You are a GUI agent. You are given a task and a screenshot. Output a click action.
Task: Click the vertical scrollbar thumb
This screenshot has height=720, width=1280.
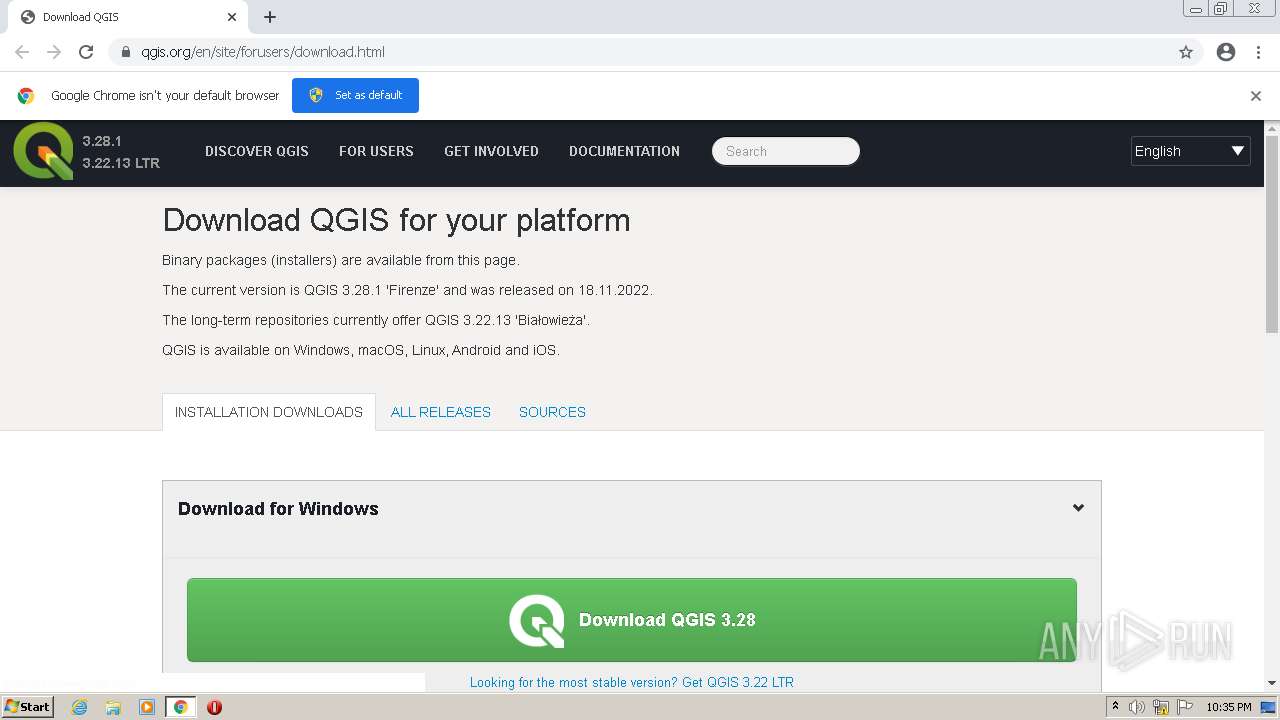[1272, 234]
